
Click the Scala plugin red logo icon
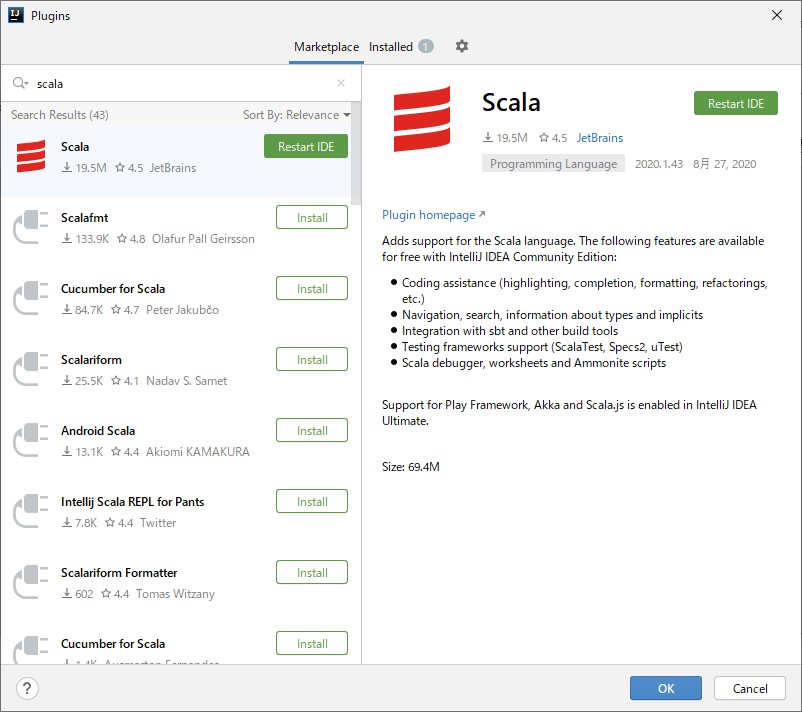[x=30, y=155]
